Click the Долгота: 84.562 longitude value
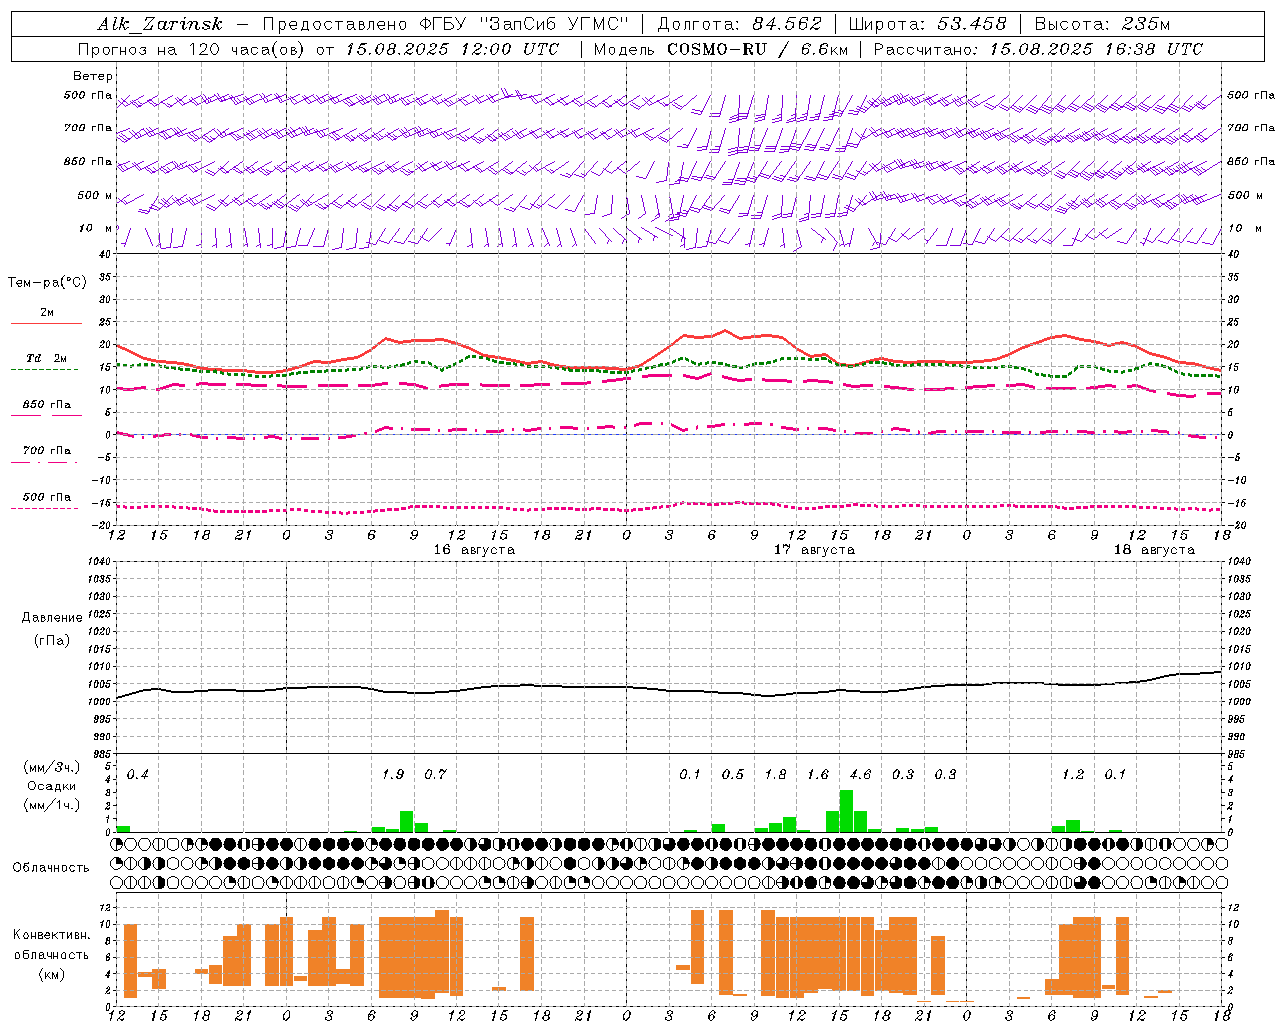This screenshot has height=1024, width=1280. click(739, 24)
